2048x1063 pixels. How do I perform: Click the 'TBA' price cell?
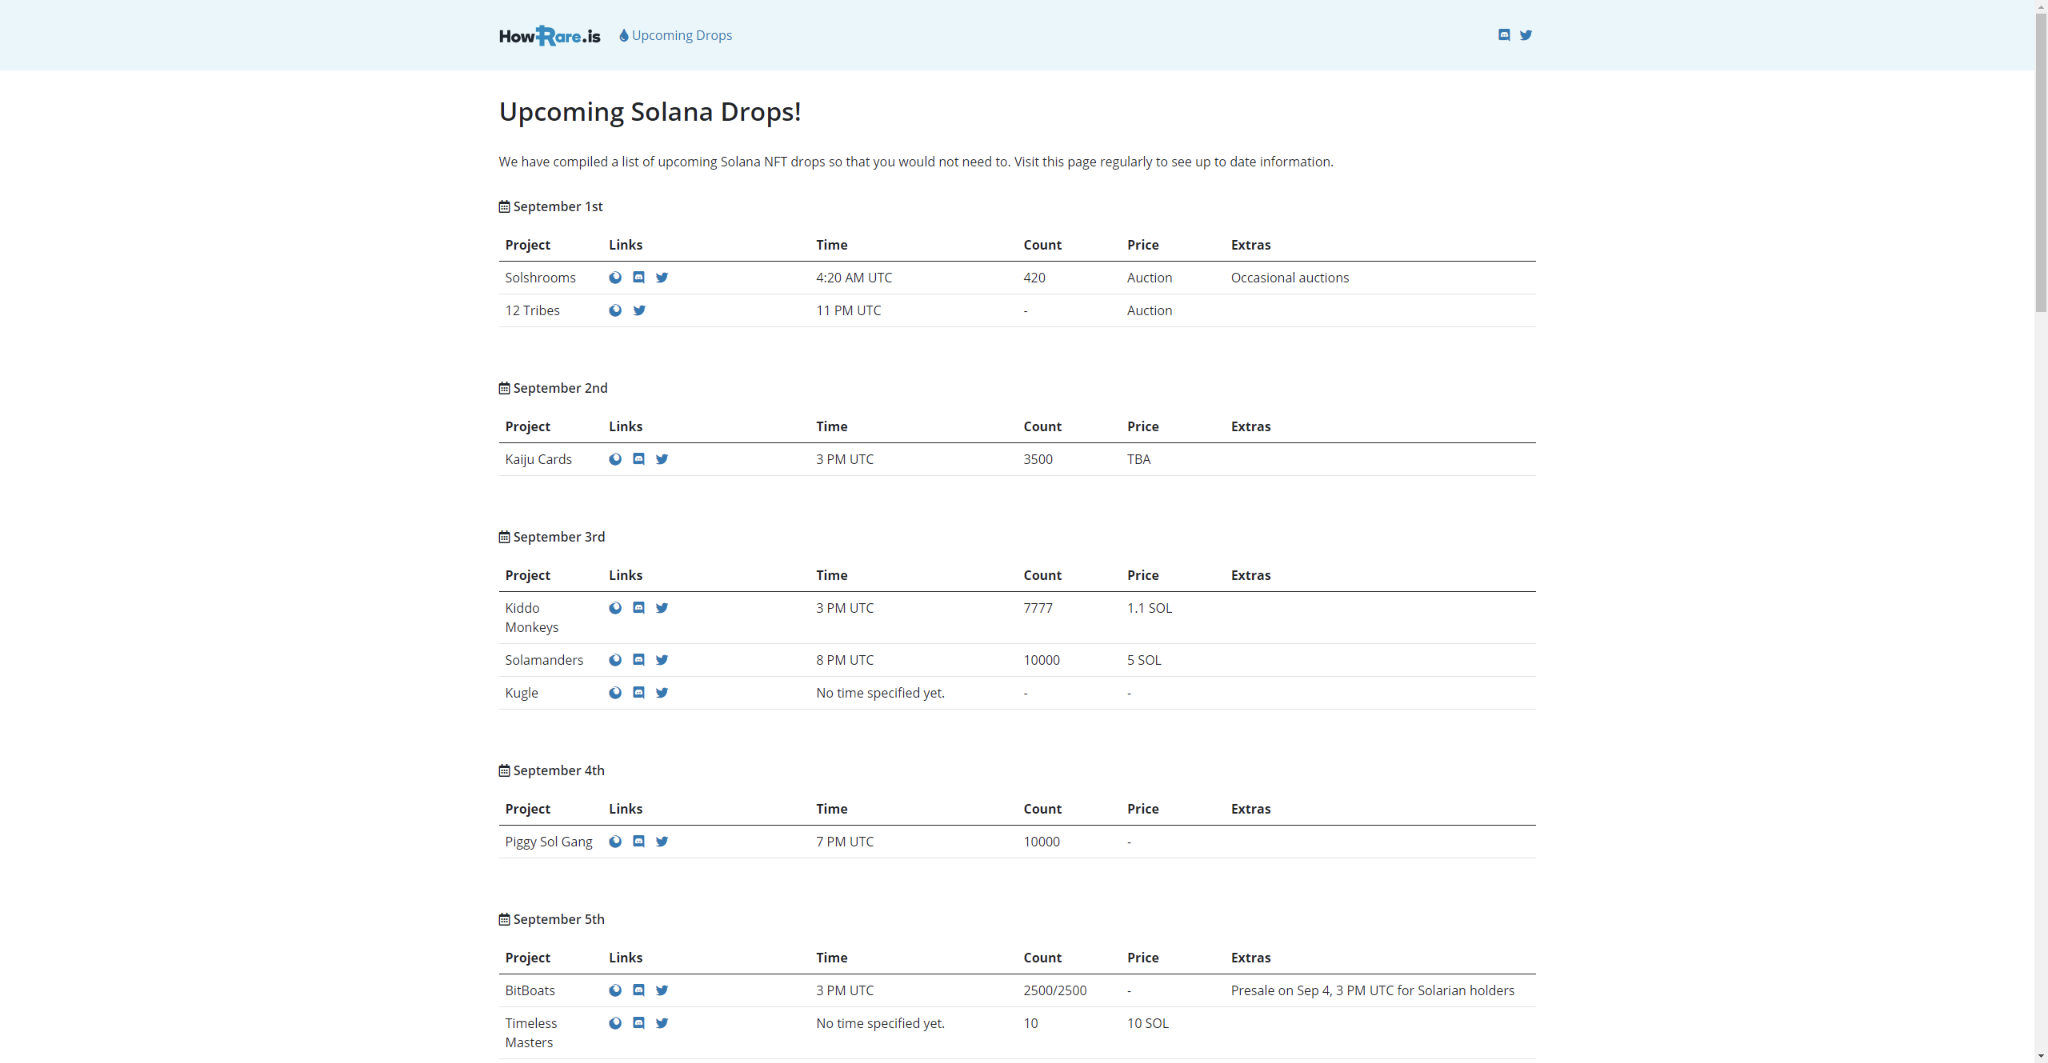(1139, 459)
